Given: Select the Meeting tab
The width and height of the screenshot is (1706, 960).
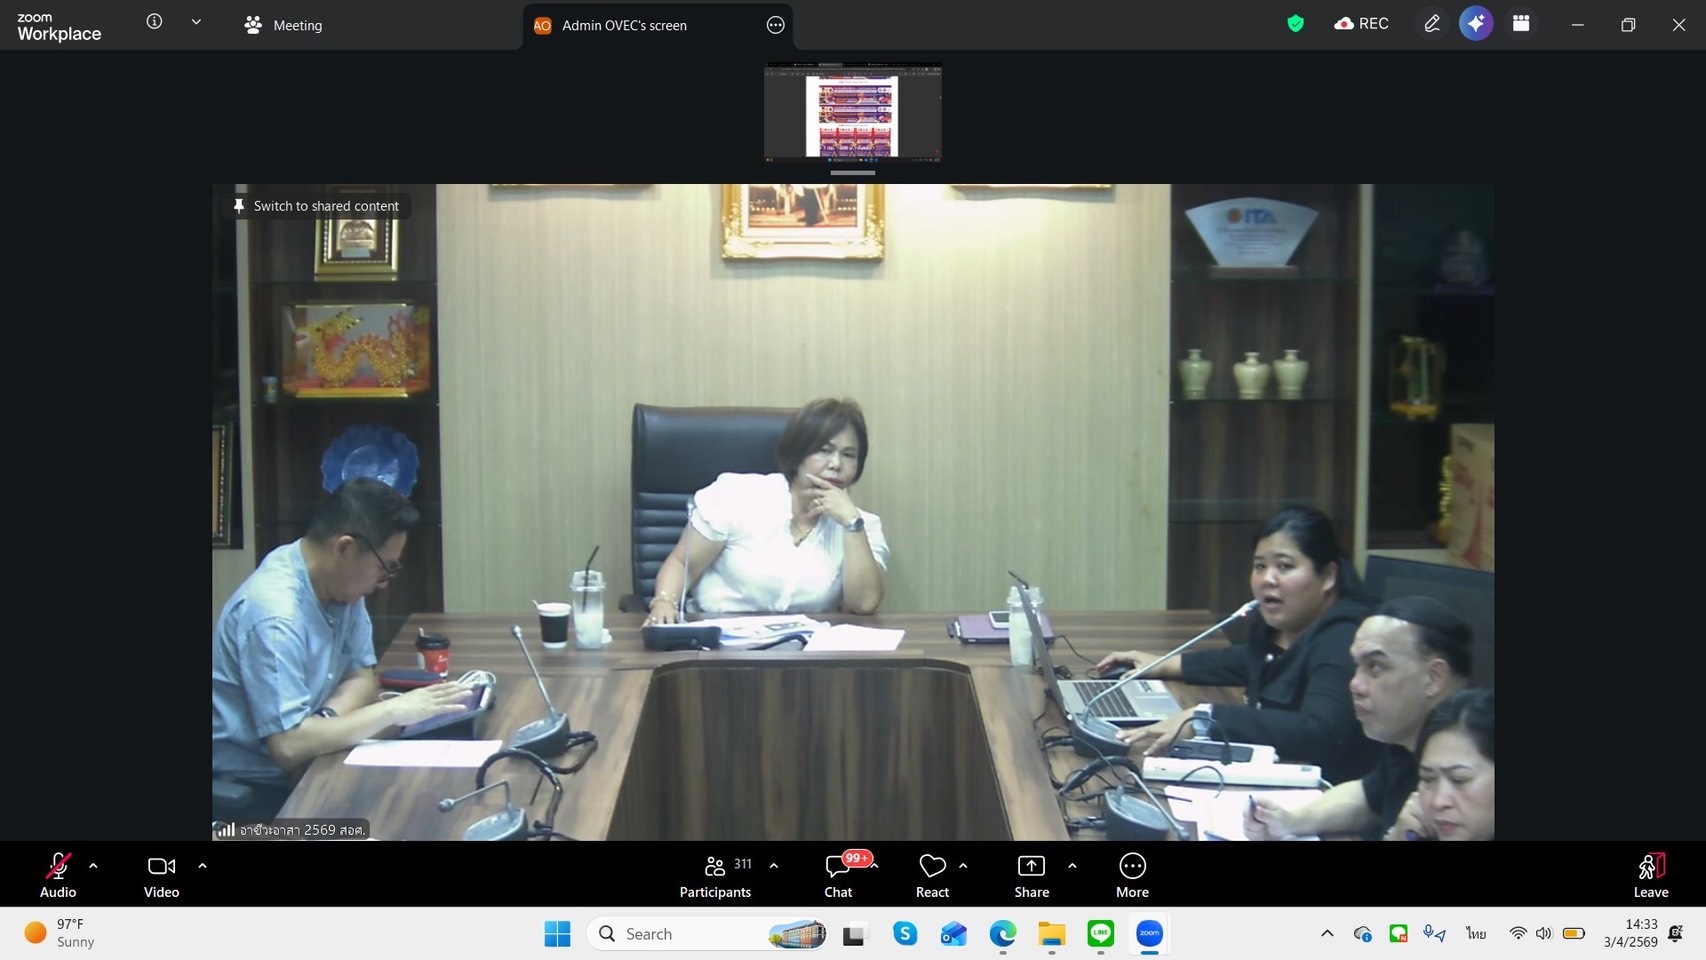Looking at the screenshot, I should point(284,25).
